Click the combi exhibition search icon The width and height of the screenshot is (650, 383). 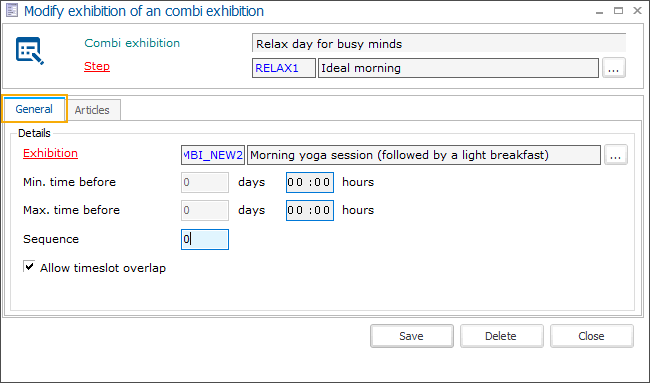[30, 51]
